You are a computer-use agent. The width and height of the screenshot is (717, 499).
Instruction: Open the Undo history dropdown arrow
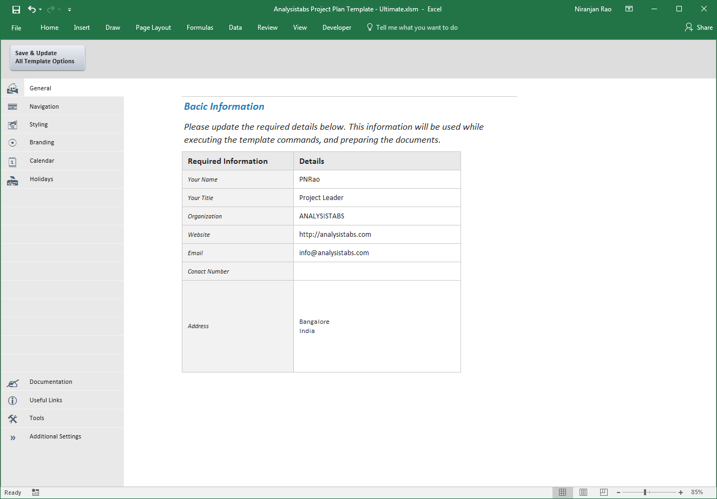point(40,10)
